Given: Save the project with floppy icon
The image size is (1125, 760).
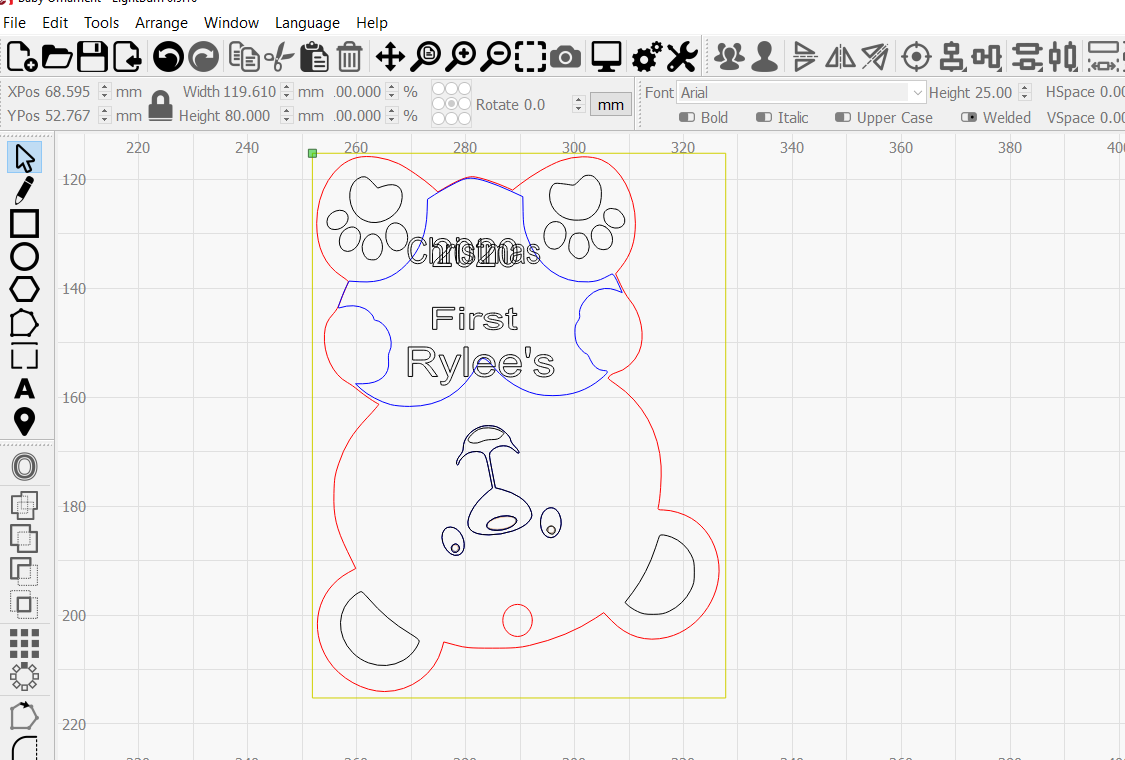Looking at the screenshot, I should (x=92, y=57).
